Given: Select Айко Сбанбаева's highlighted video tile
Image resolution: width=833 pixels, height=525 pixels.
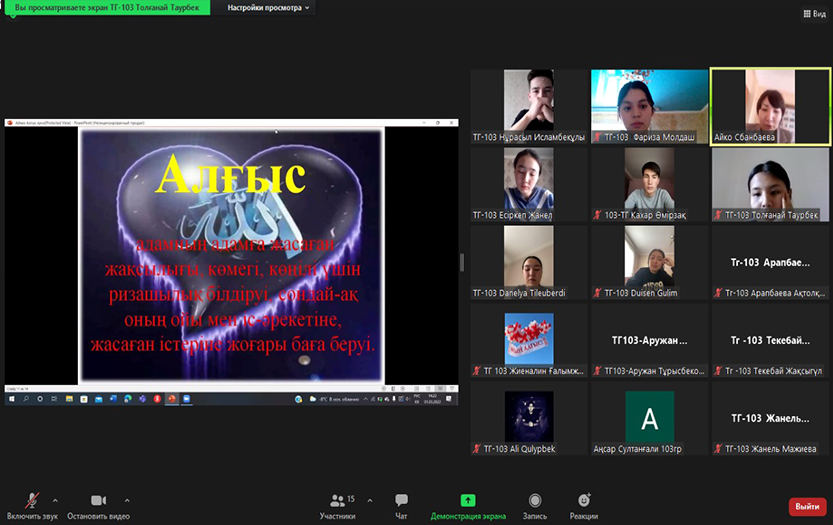Looking at the screenshot, I should [768, 106].
